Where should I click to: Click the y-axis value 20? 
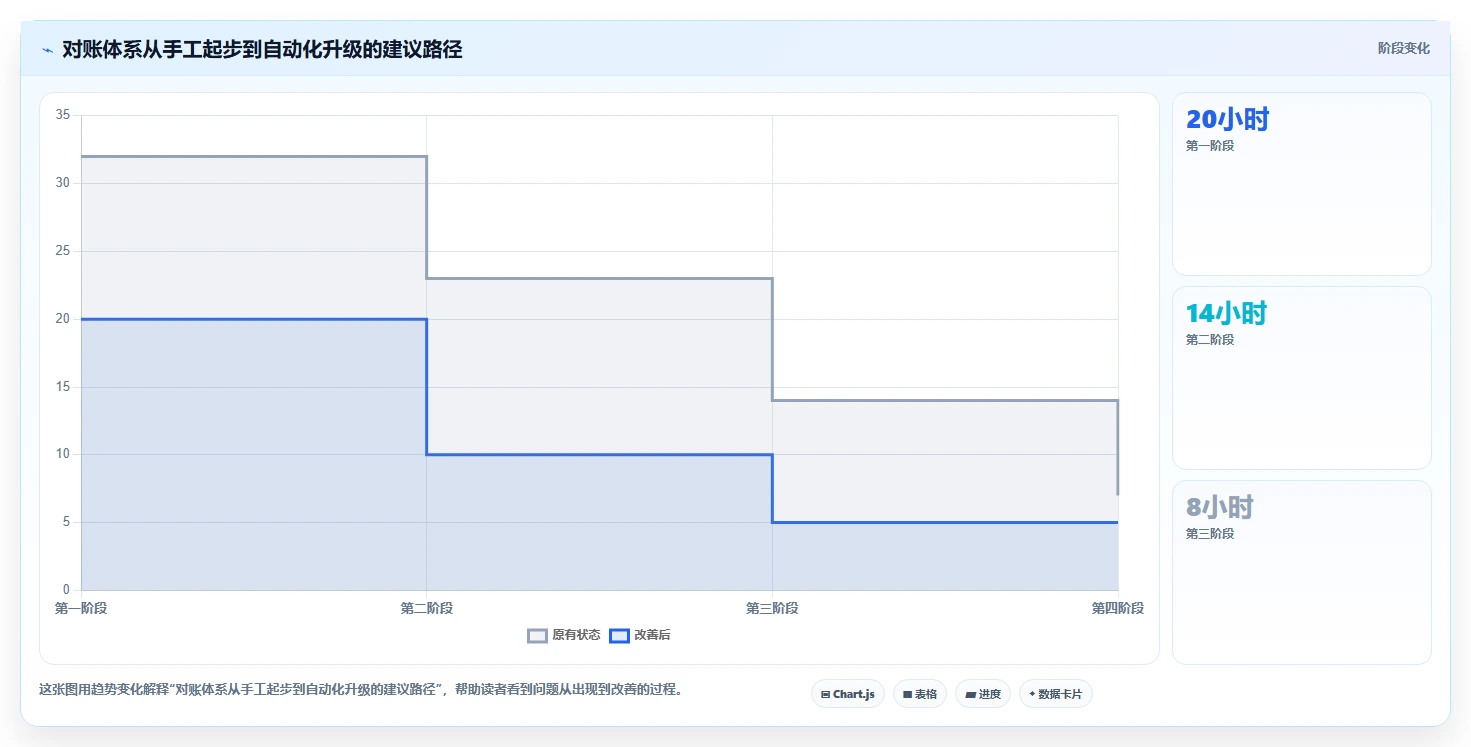point(62,319)
